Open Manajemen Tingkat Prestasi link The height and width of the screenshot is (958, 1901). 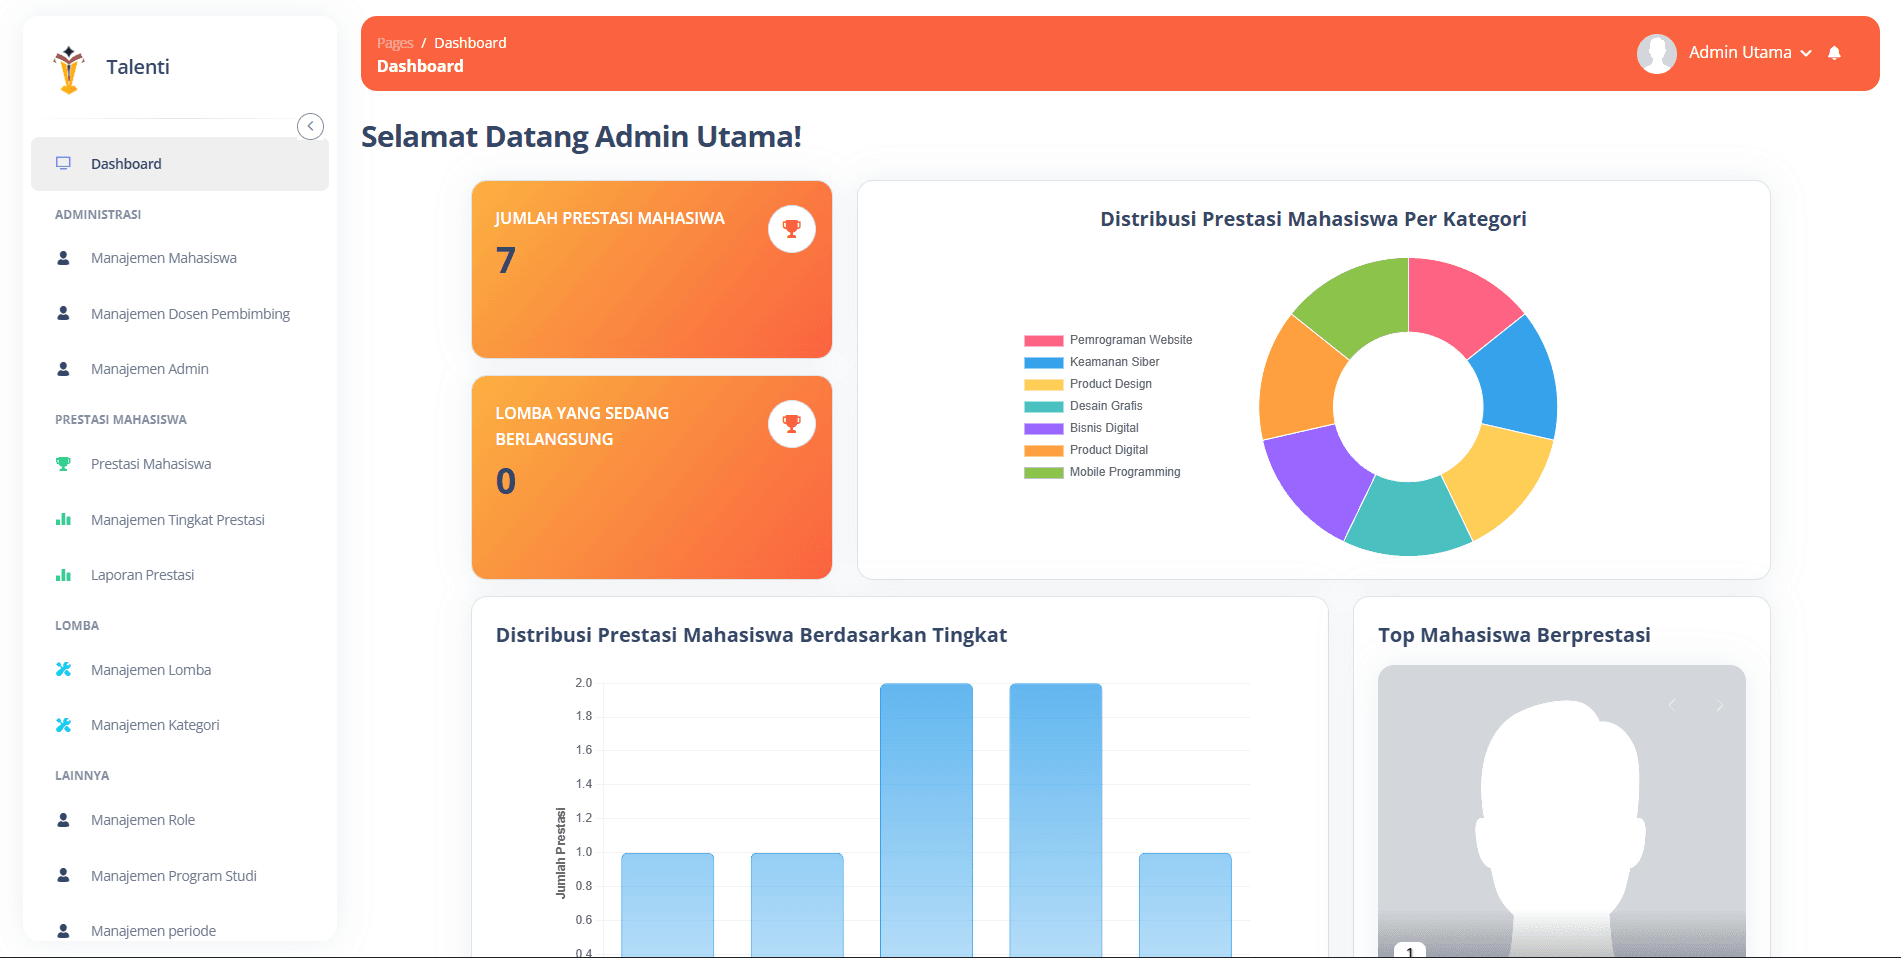point(177,520)
